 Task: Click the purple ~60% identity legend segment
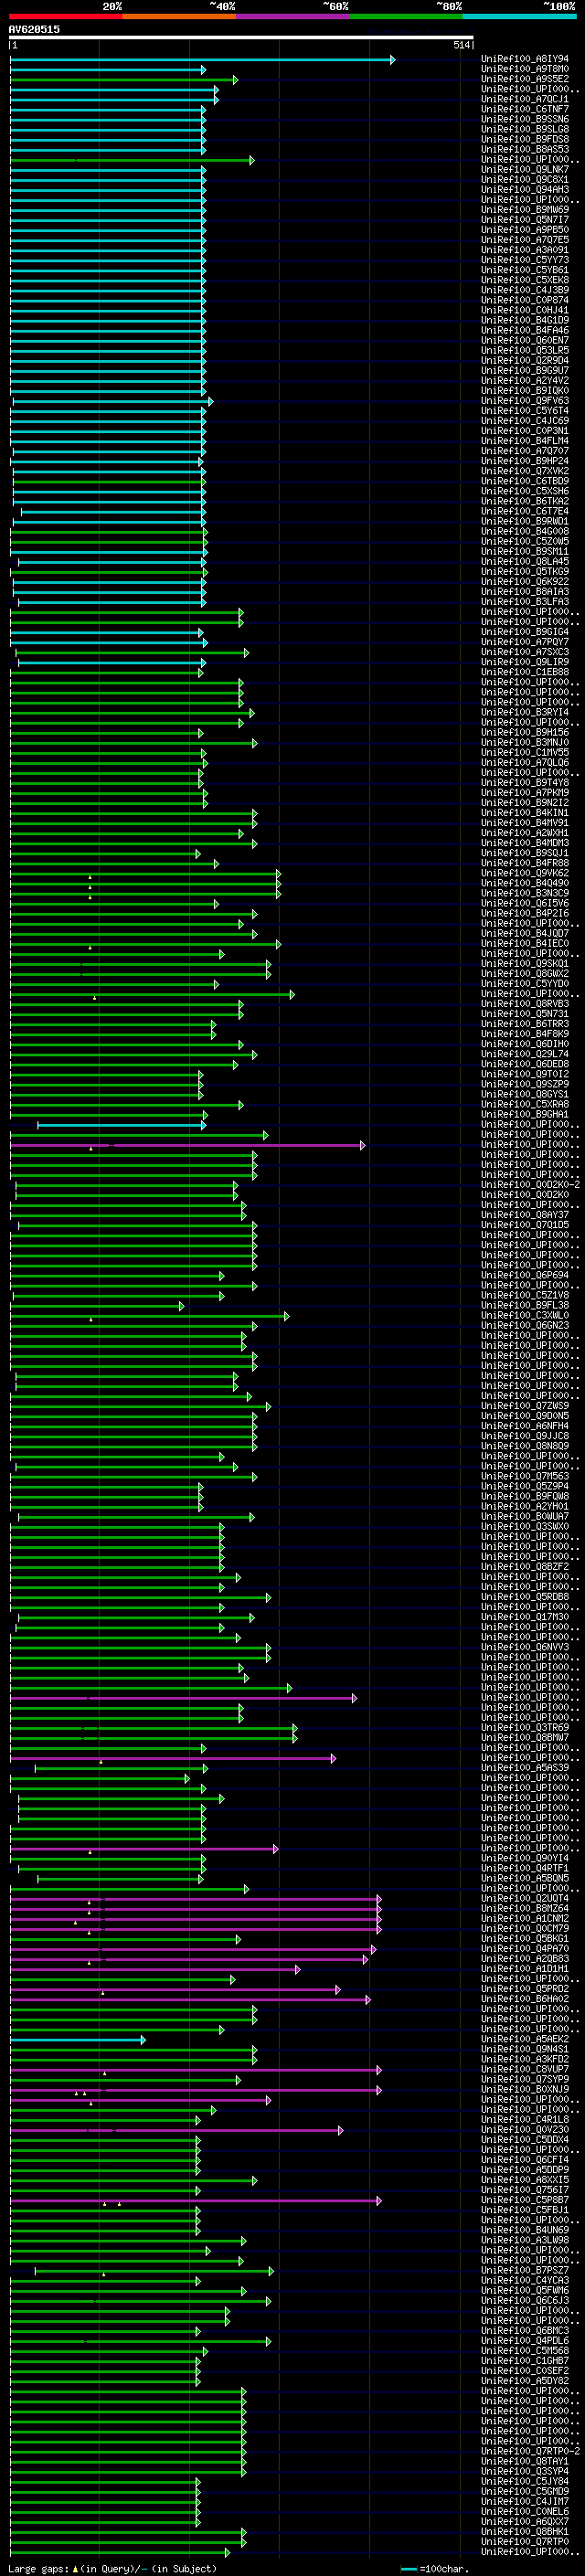click(x=292, y=16)
